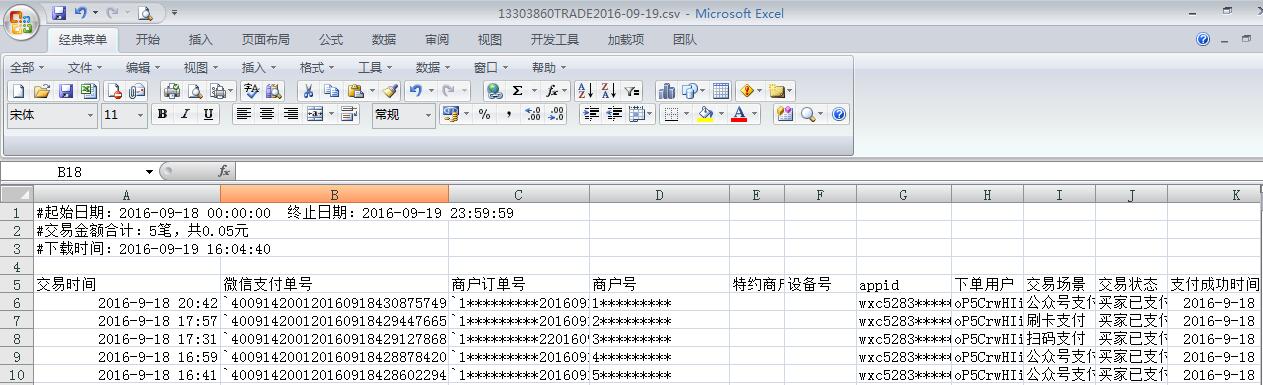The image size is (1263, 385).
Task: Open the 公式 ribbon tab
Action: [x=331, y=40]
